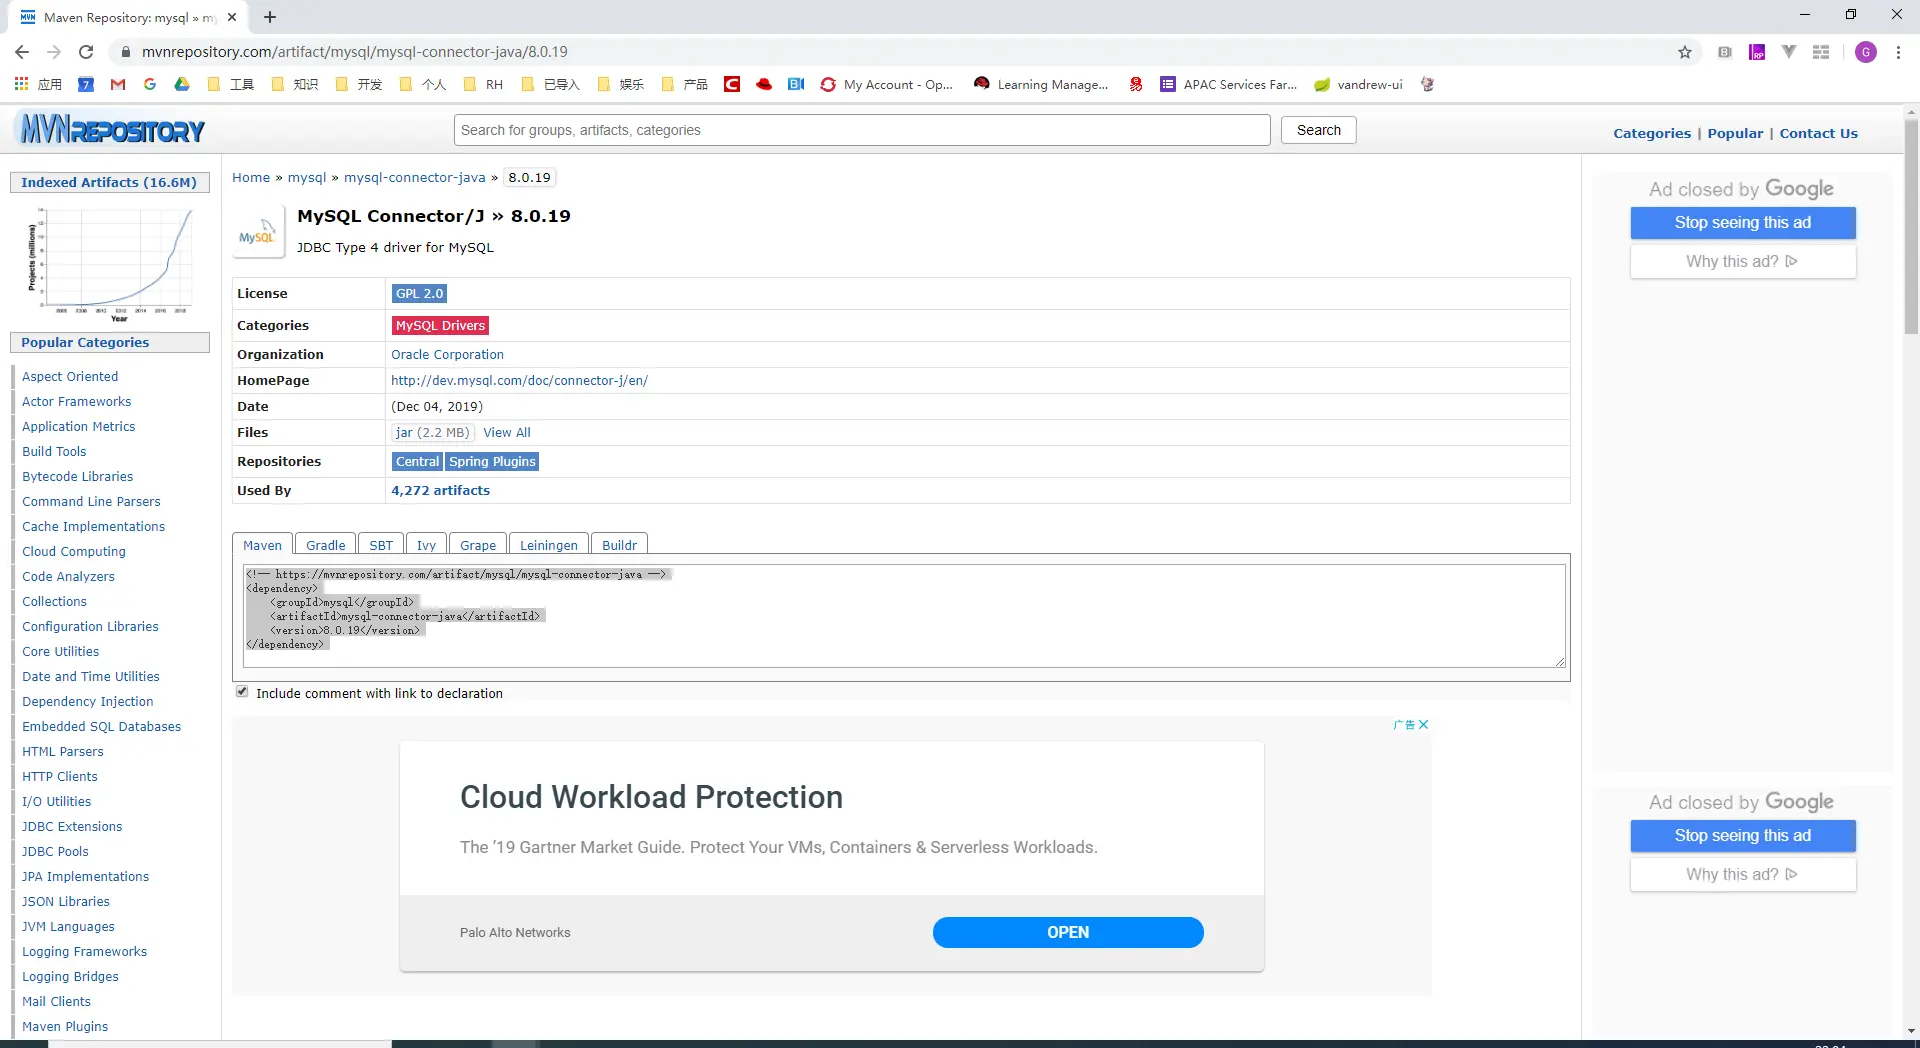
Task: Switch to the Maven dependency tab
Action: 262,545
